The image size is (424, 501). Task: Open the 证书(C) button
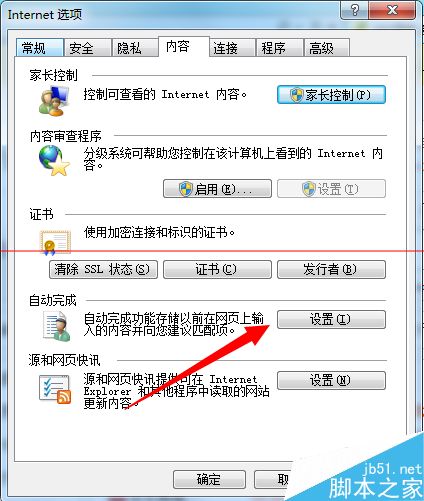217,269
